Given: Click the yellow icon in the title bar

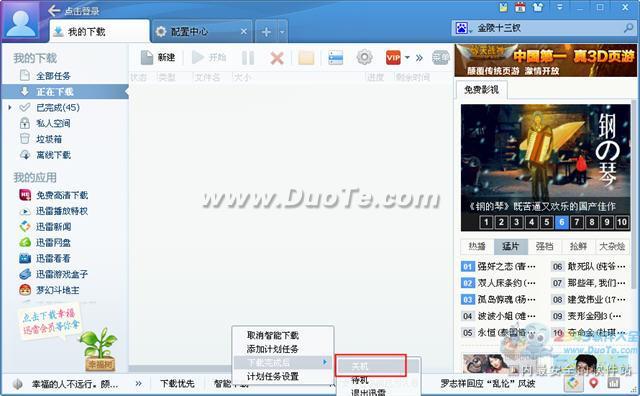Looking at the screenshot, I should click(503, 7).
